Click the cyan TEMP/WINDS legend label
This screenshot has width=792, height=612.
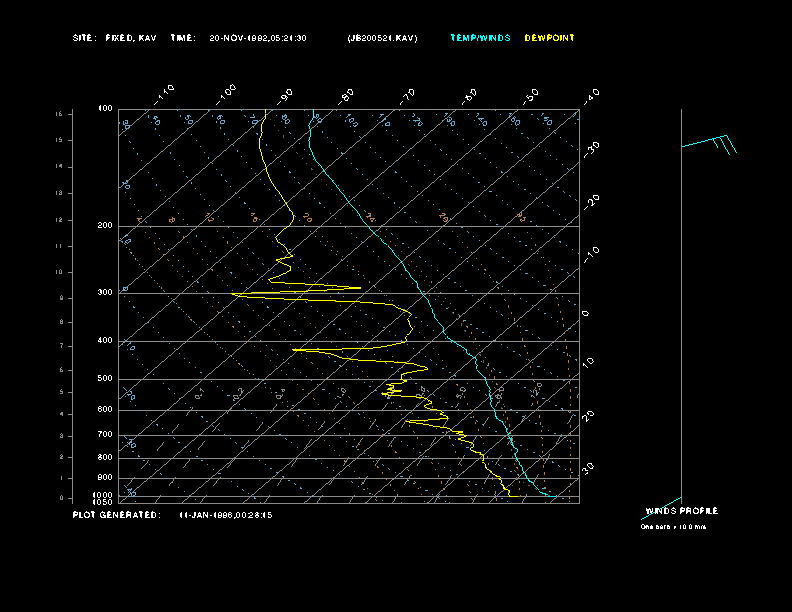(x=480, y=38)
